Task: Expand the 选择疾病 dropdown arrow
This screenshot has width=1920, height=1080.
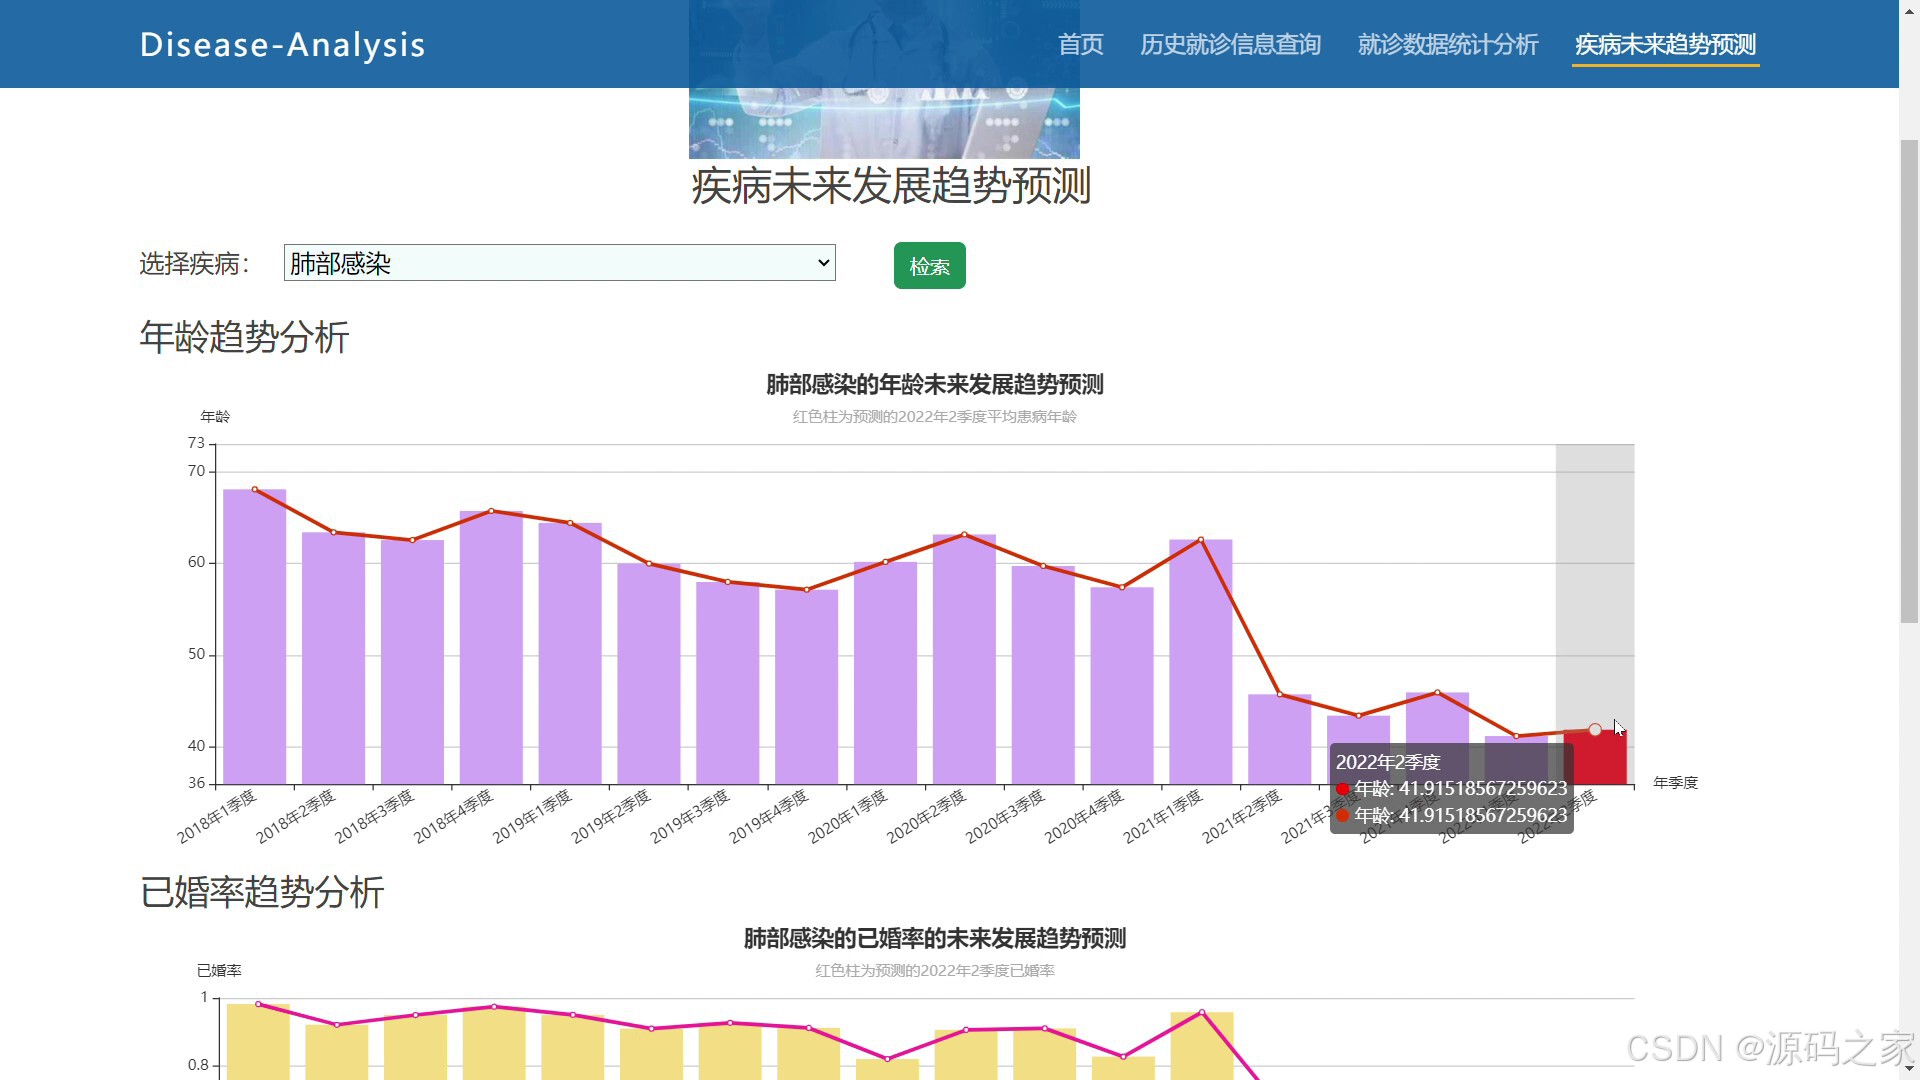Action: [x=823, y=263]
